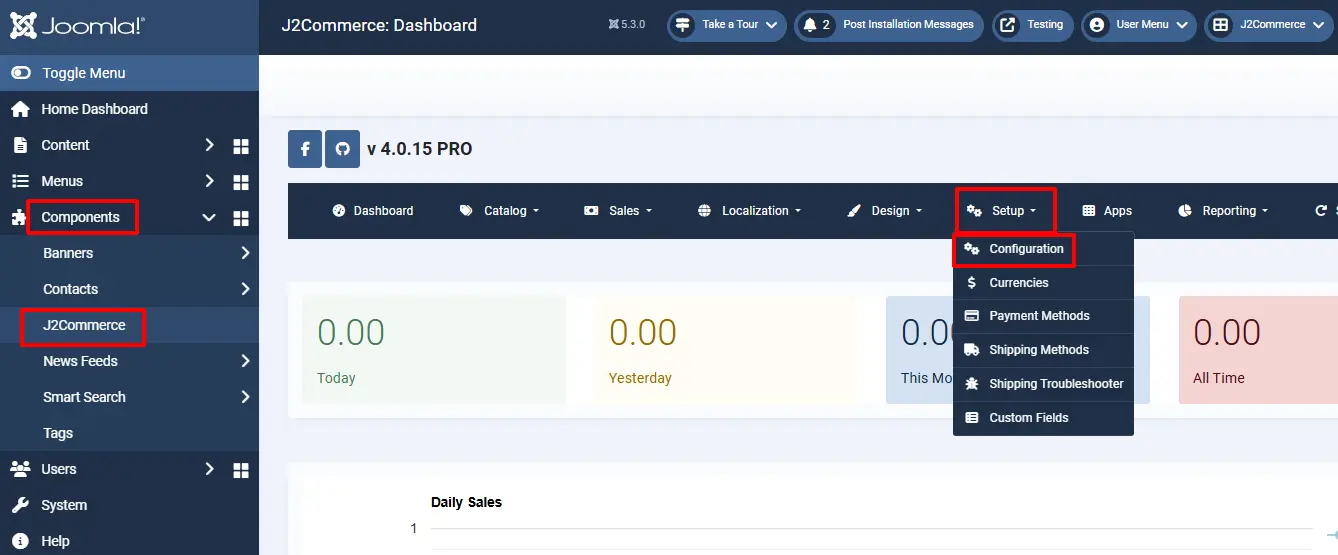Toggle the sidebar menu
Image resolution: width=1338 pixels, height=555 pixels.
pyautogui.click(x=129, y=73)
